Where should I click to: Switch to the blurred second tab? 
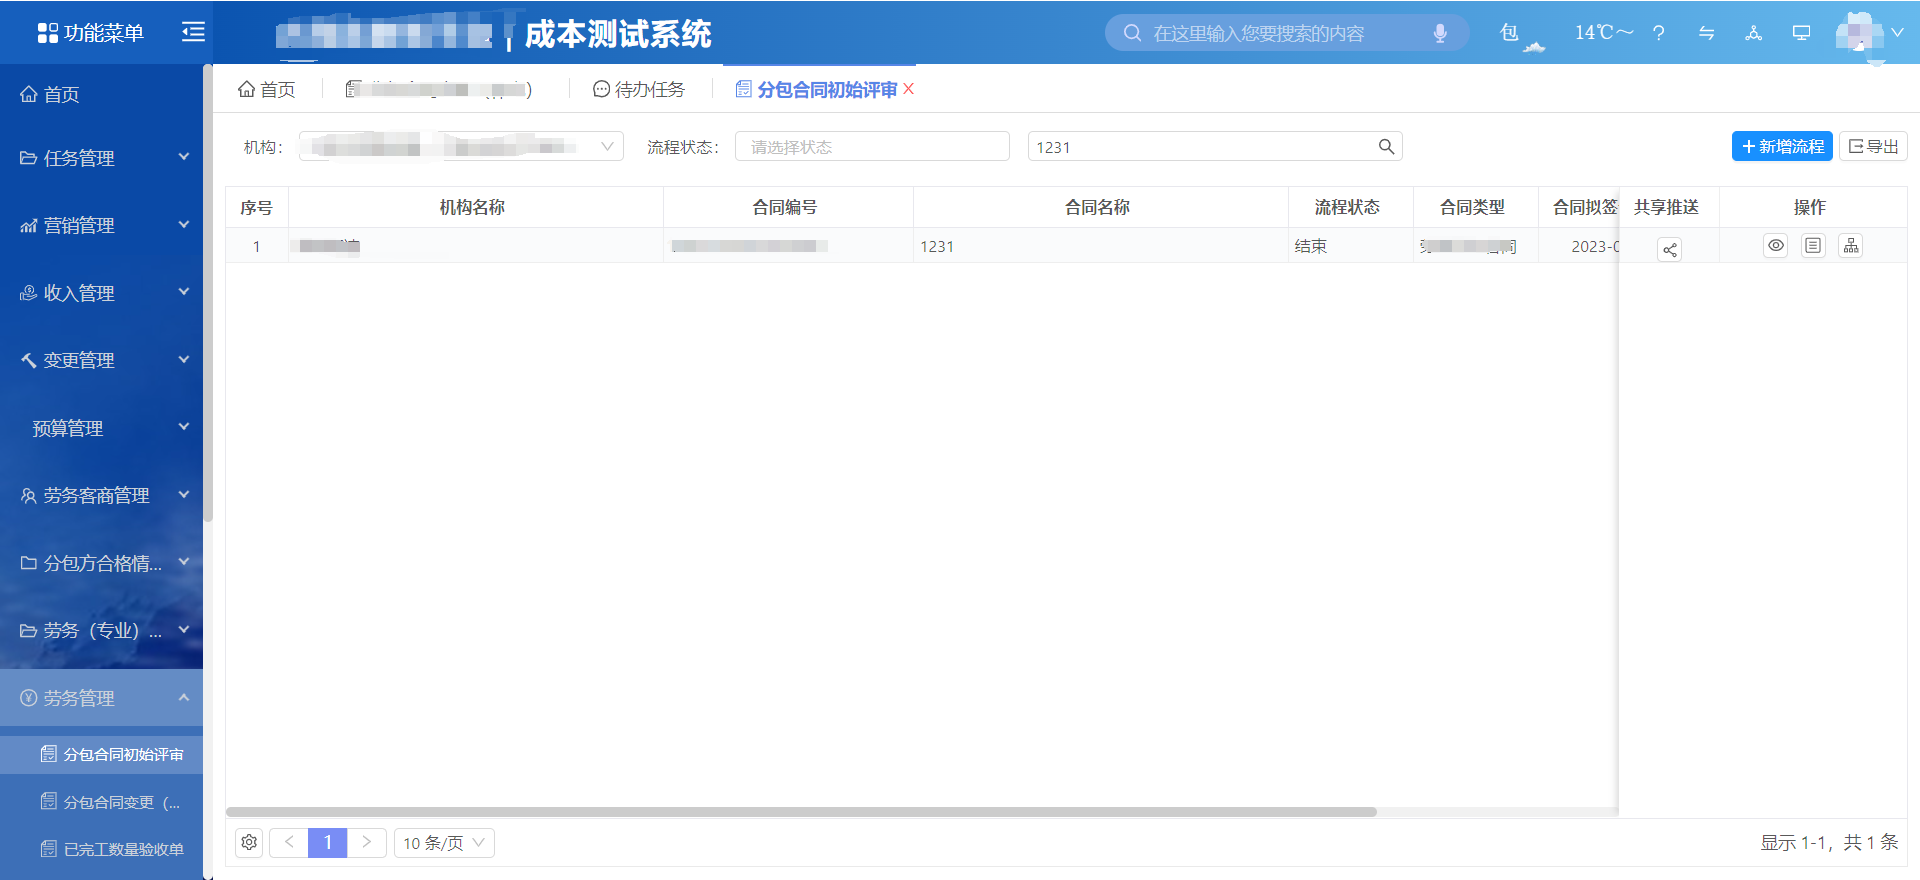pos(439,89)
